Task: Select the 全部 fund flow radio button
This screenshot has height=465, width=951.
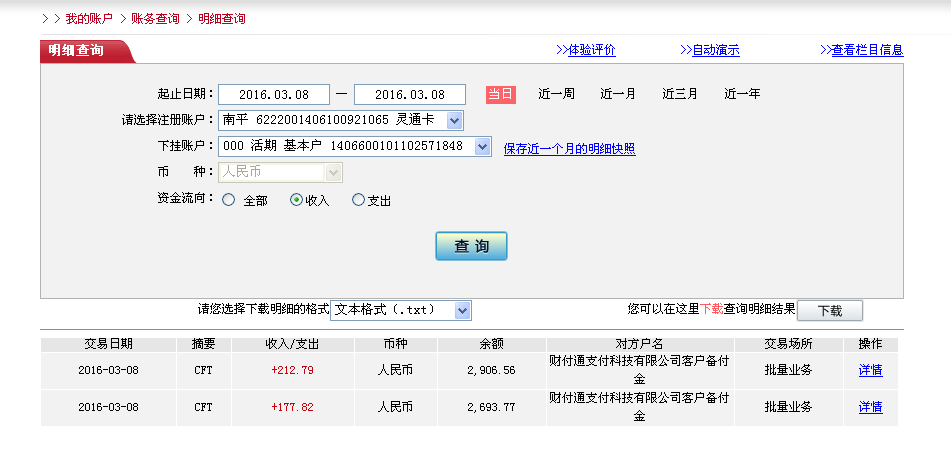Action: coord(229,200)
